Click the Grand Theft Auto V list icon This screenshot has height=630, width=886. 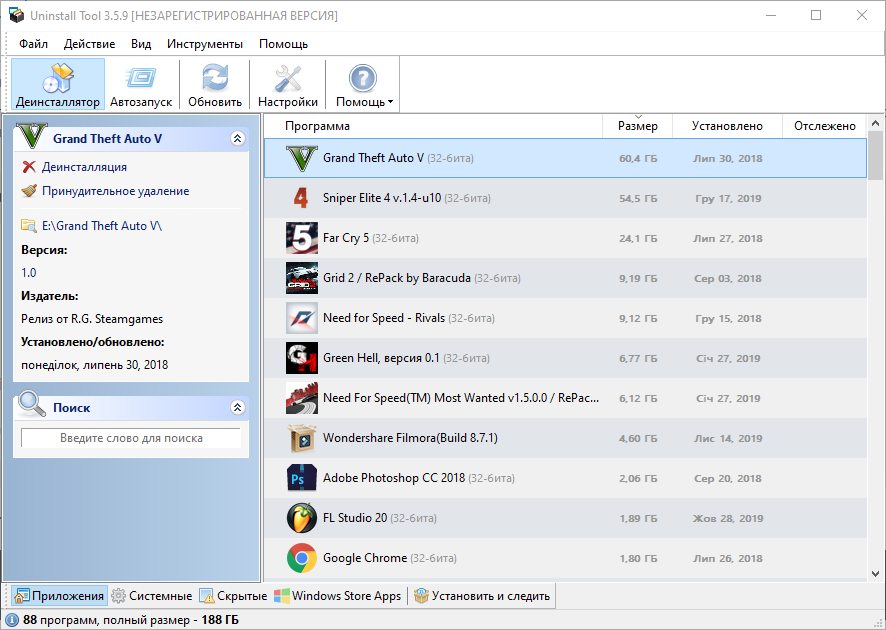point(302,158)
